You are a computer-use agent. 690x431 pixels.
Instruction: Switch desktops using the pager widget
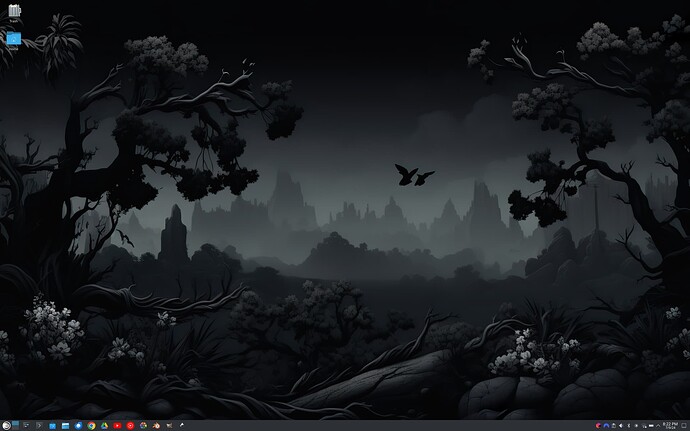pos(16,423)
